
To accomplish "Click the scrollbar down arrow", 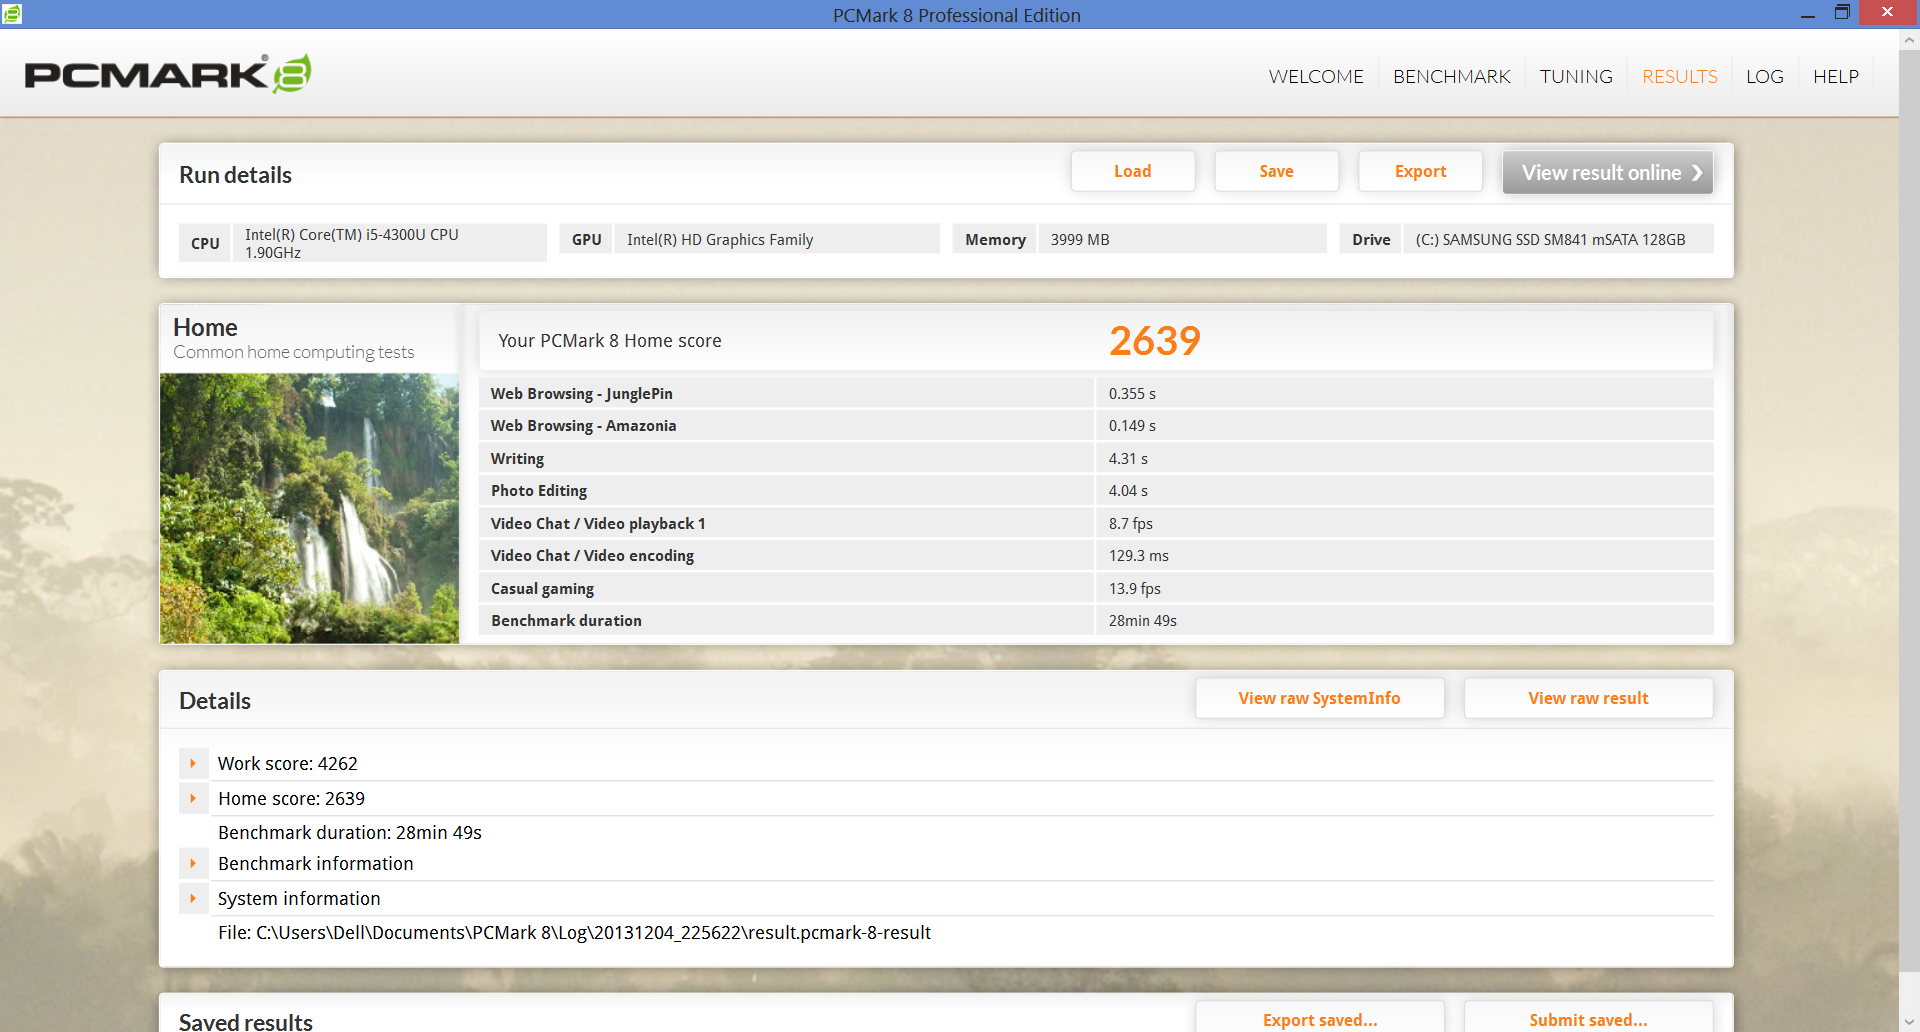I will coord(1909,1020).
